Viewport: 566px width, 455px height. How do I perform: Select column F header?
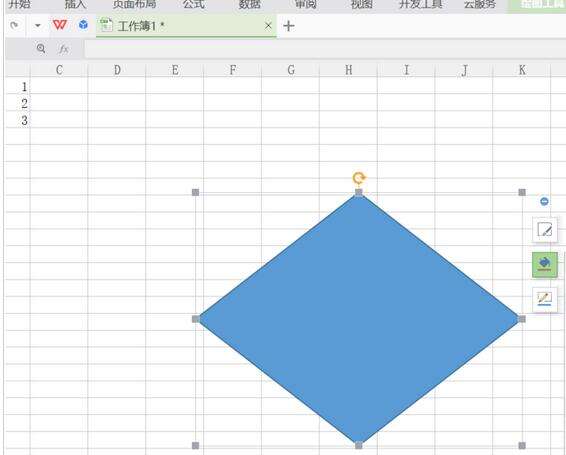pyautogui.click(x=233, y=70)
